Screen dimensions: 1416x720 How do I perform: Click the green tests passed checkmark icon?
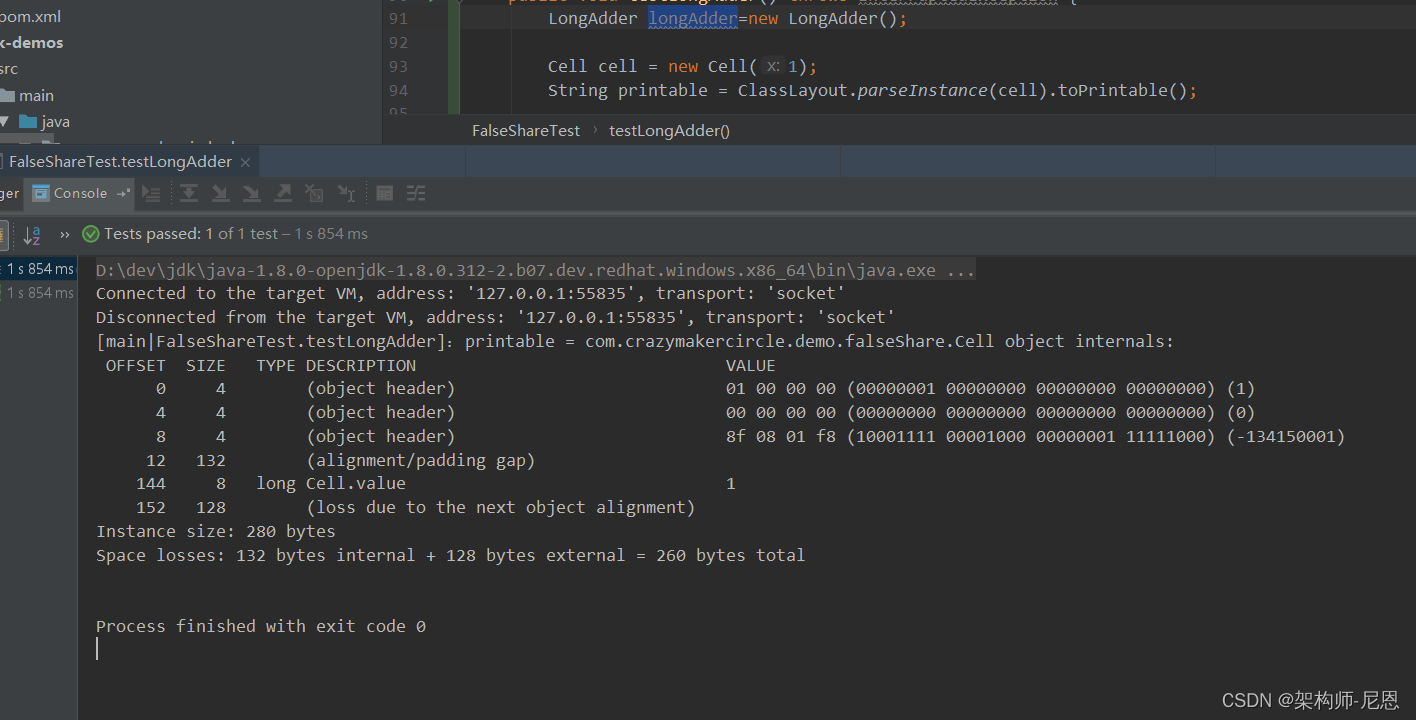pyautogui.click(x=91, y=234)
